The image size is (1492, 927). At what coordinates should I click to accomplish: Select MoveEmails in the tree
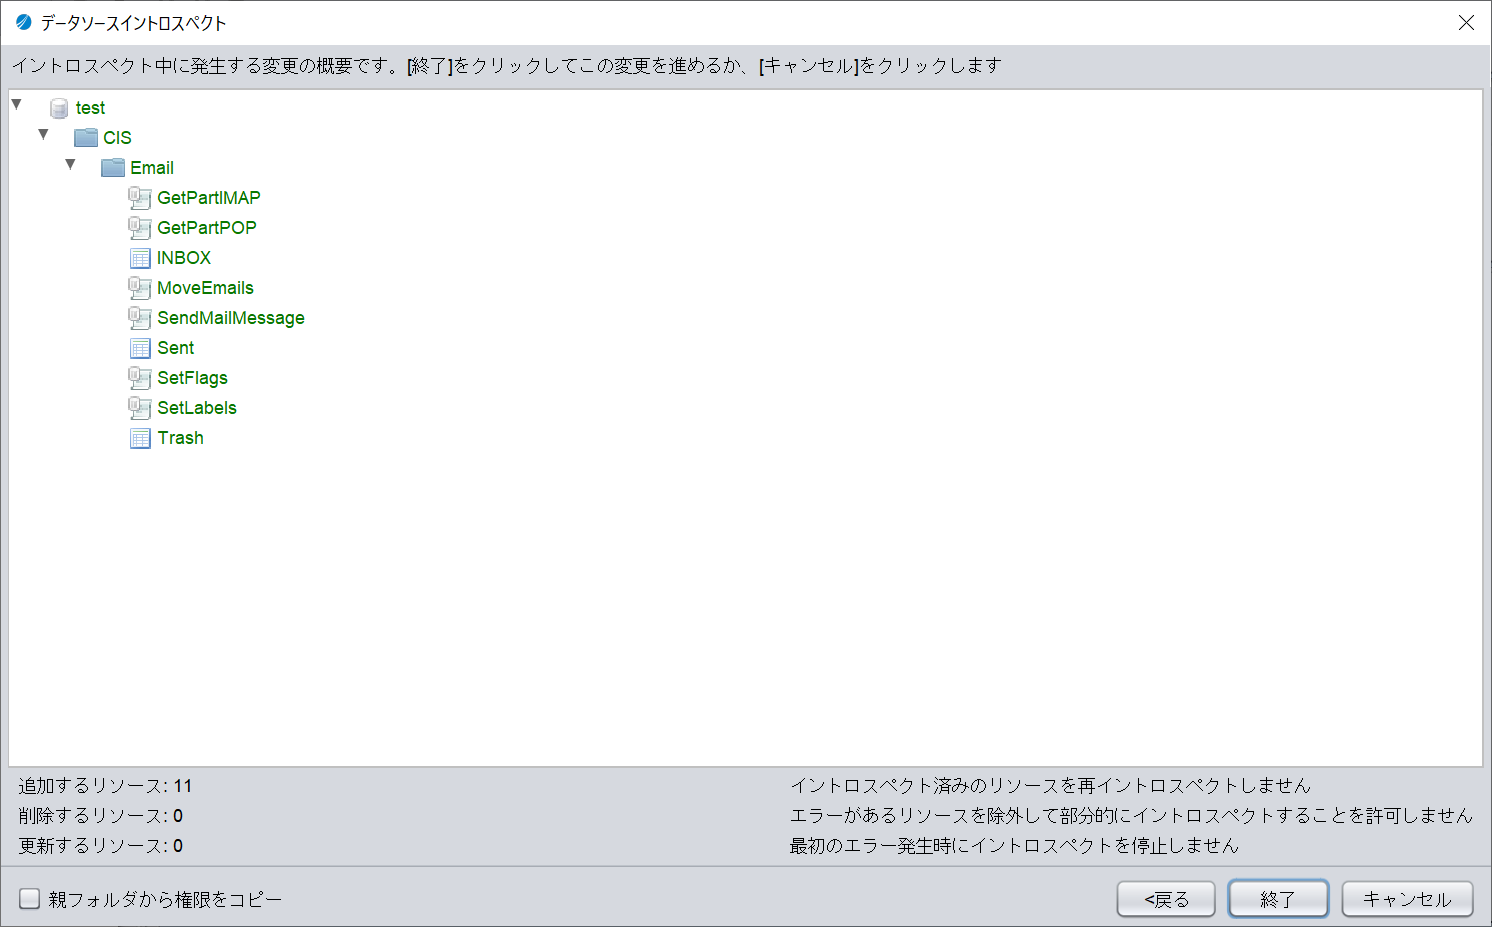[x=205, y=288]
